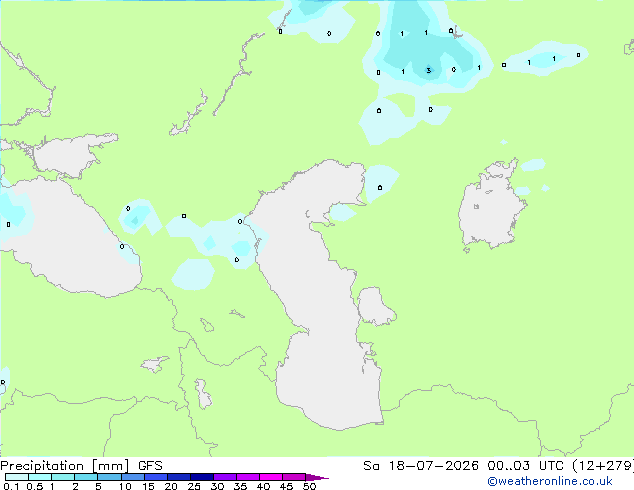Viewport: 634px width, 490px height.
Task: Click the 15–20 mm legend swatch
Action: (x=155, y=477)
